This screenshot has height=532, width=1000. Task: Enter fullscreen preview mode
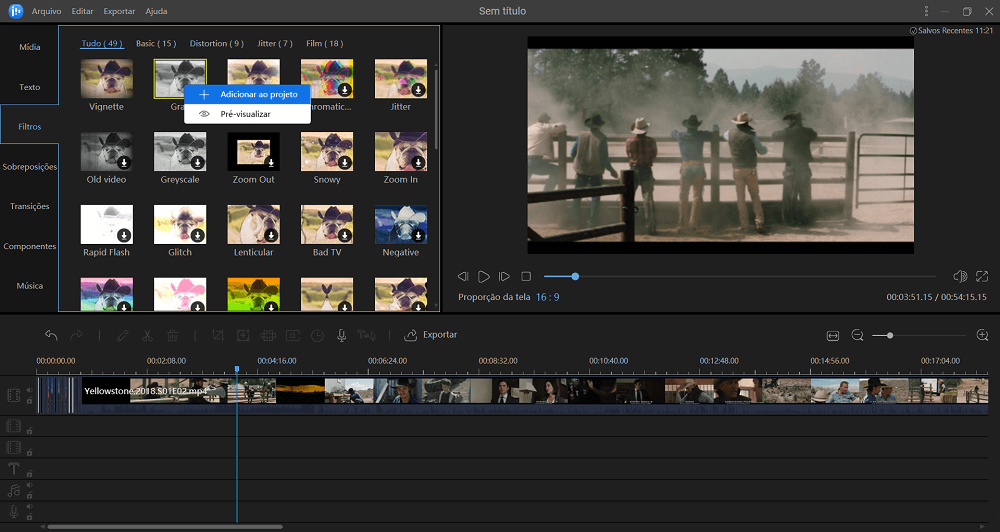click(982, 276)
